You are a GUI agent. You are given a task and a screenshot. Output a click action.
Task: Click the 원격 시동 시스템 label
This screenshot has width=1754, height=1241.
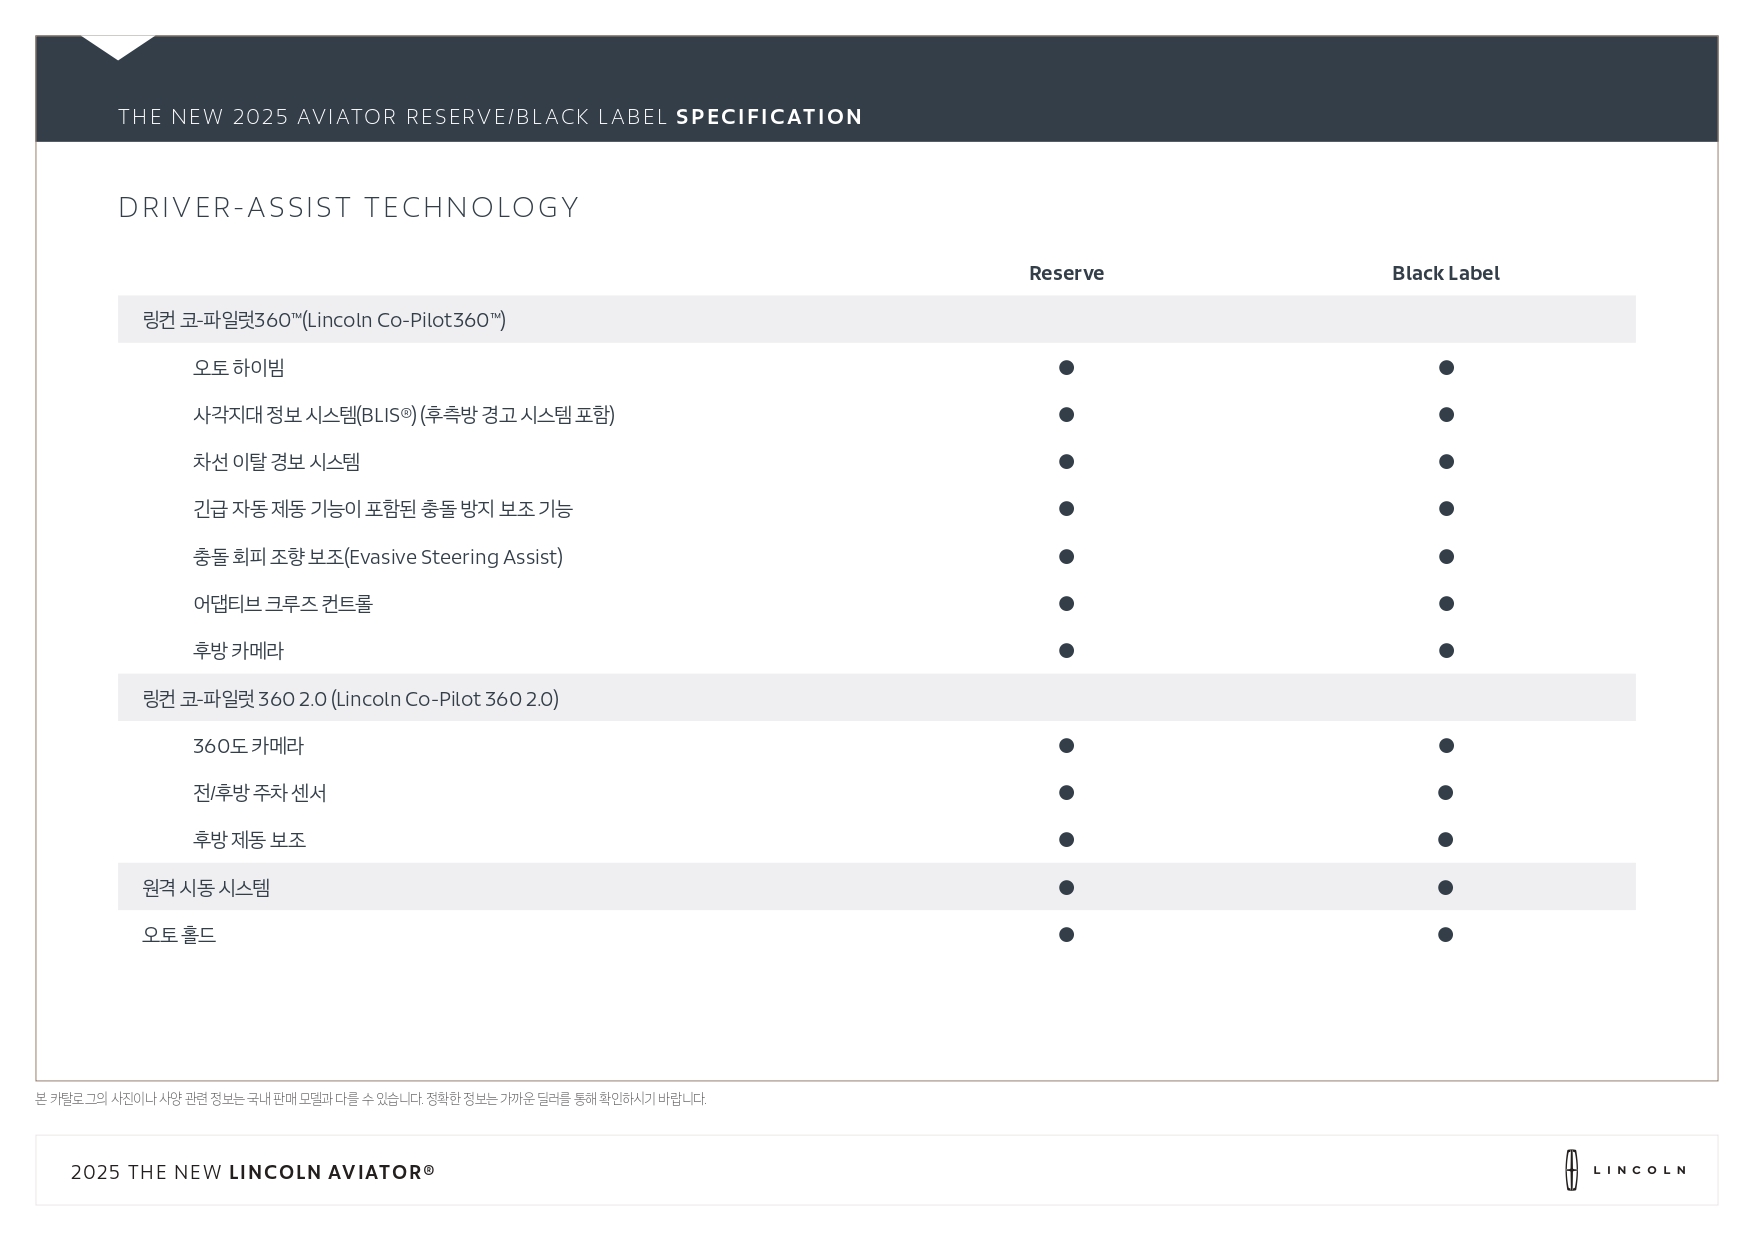(x=206, y=888)
